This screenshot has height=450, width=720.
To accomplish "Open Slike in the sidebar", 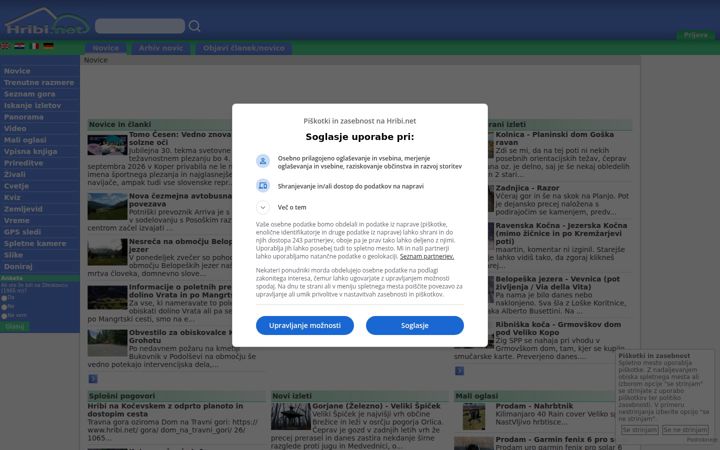I will pyautogui.click(x=13, y=255).
